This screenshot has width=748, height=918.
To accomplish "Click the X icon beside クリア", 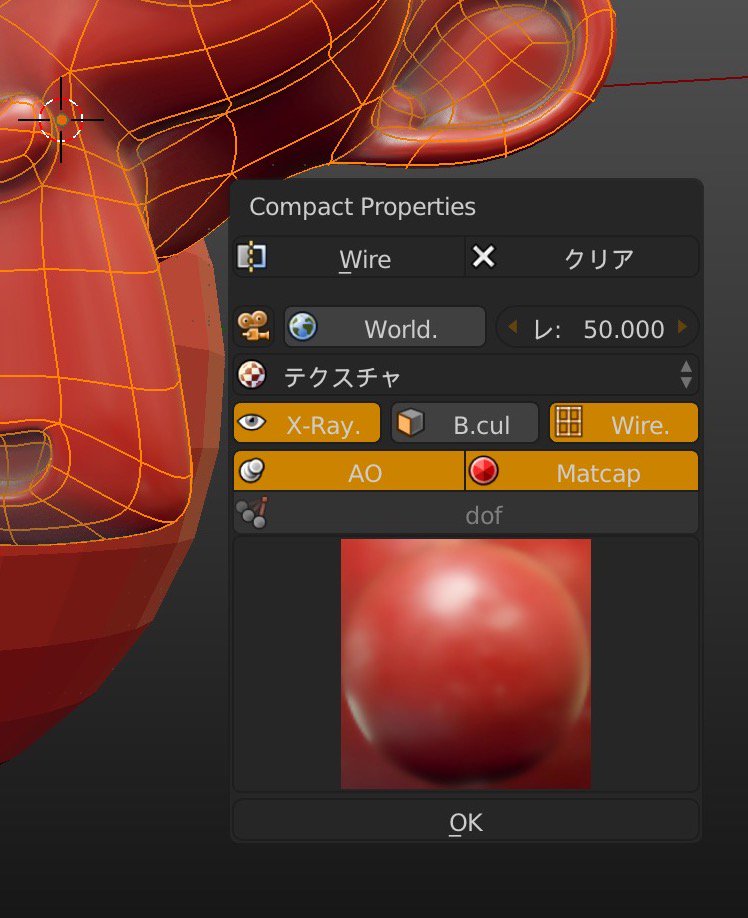I will click(x=483, y=256).
